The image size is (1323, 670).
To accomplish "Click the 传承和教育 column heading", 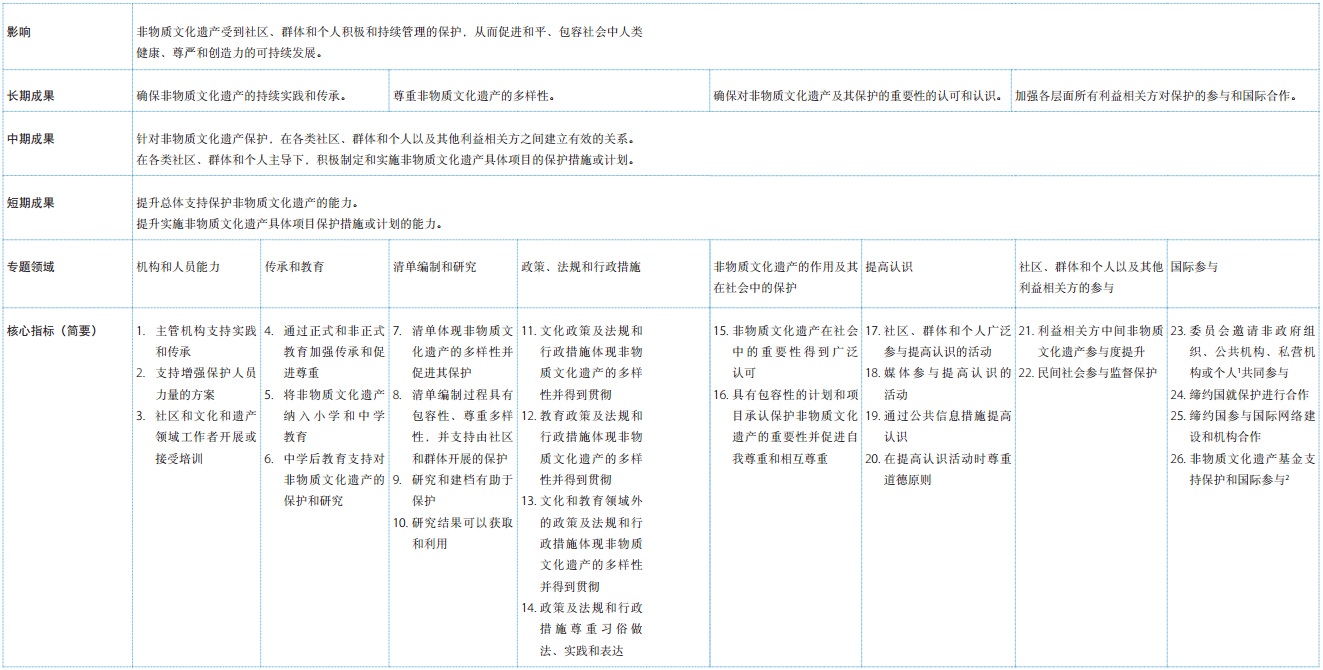I will coord(294,267).
